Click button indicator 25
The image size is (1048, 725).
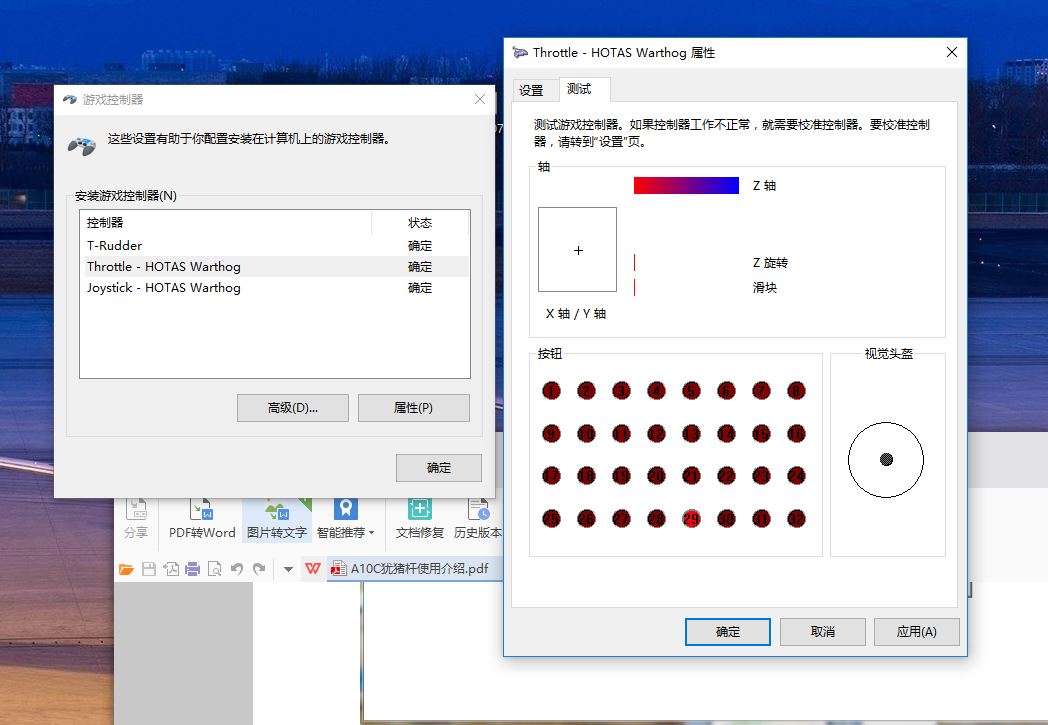point(551,519)
